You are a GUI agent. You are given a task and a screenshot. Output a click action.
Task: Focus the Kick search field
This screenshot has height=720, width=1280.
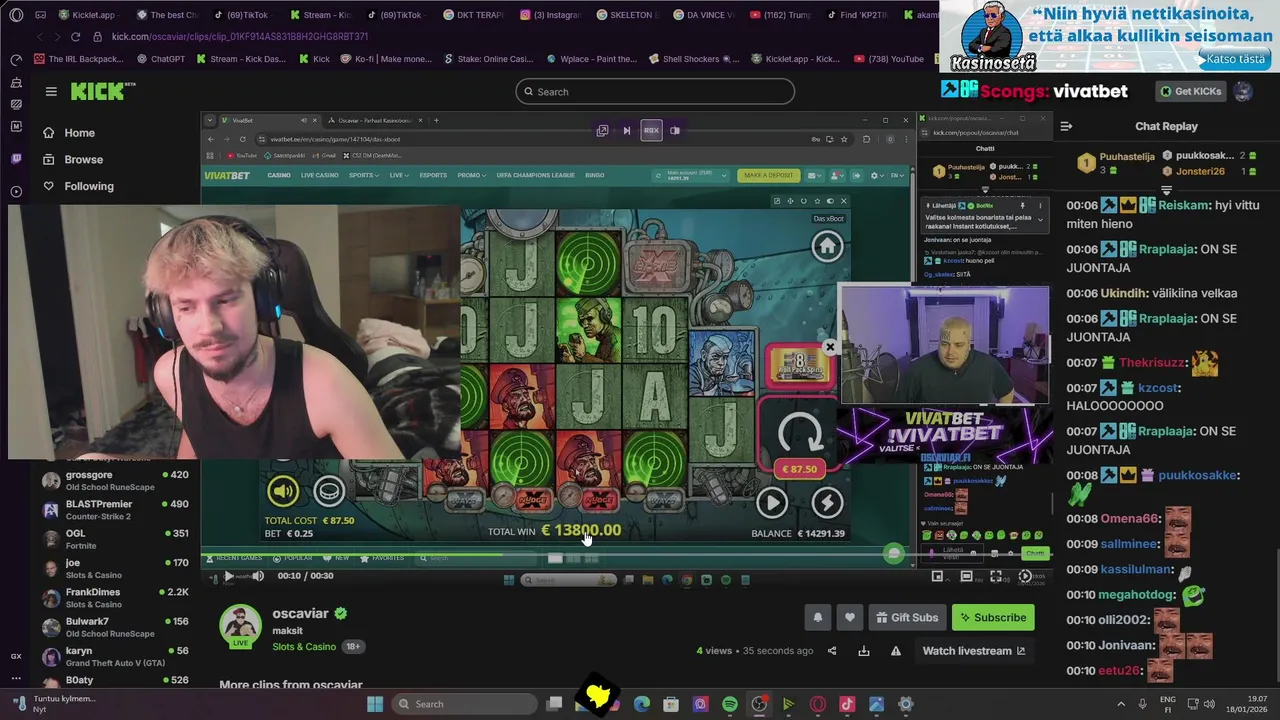(x=655, y=92)
